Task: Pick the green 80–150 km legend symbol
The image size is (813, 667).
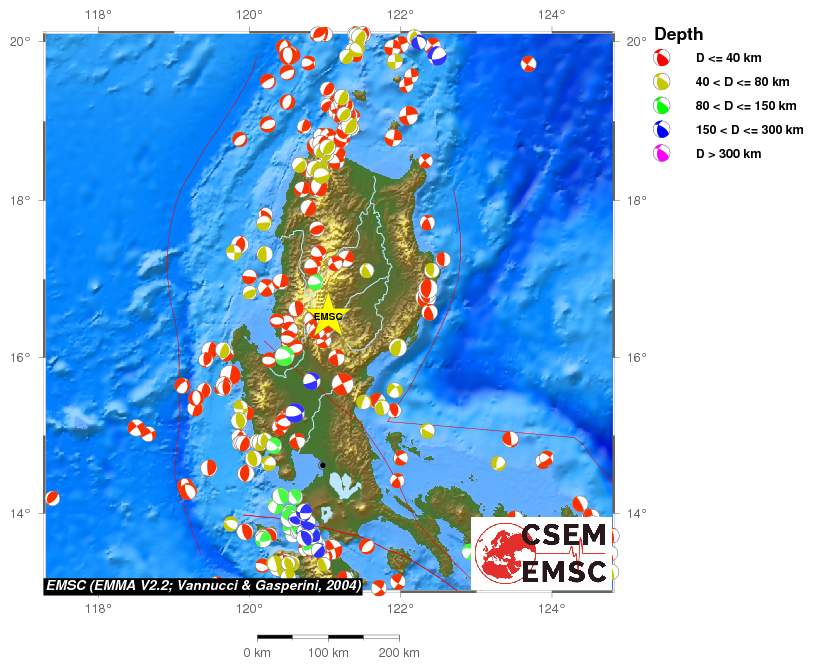Action: [662, 106]
